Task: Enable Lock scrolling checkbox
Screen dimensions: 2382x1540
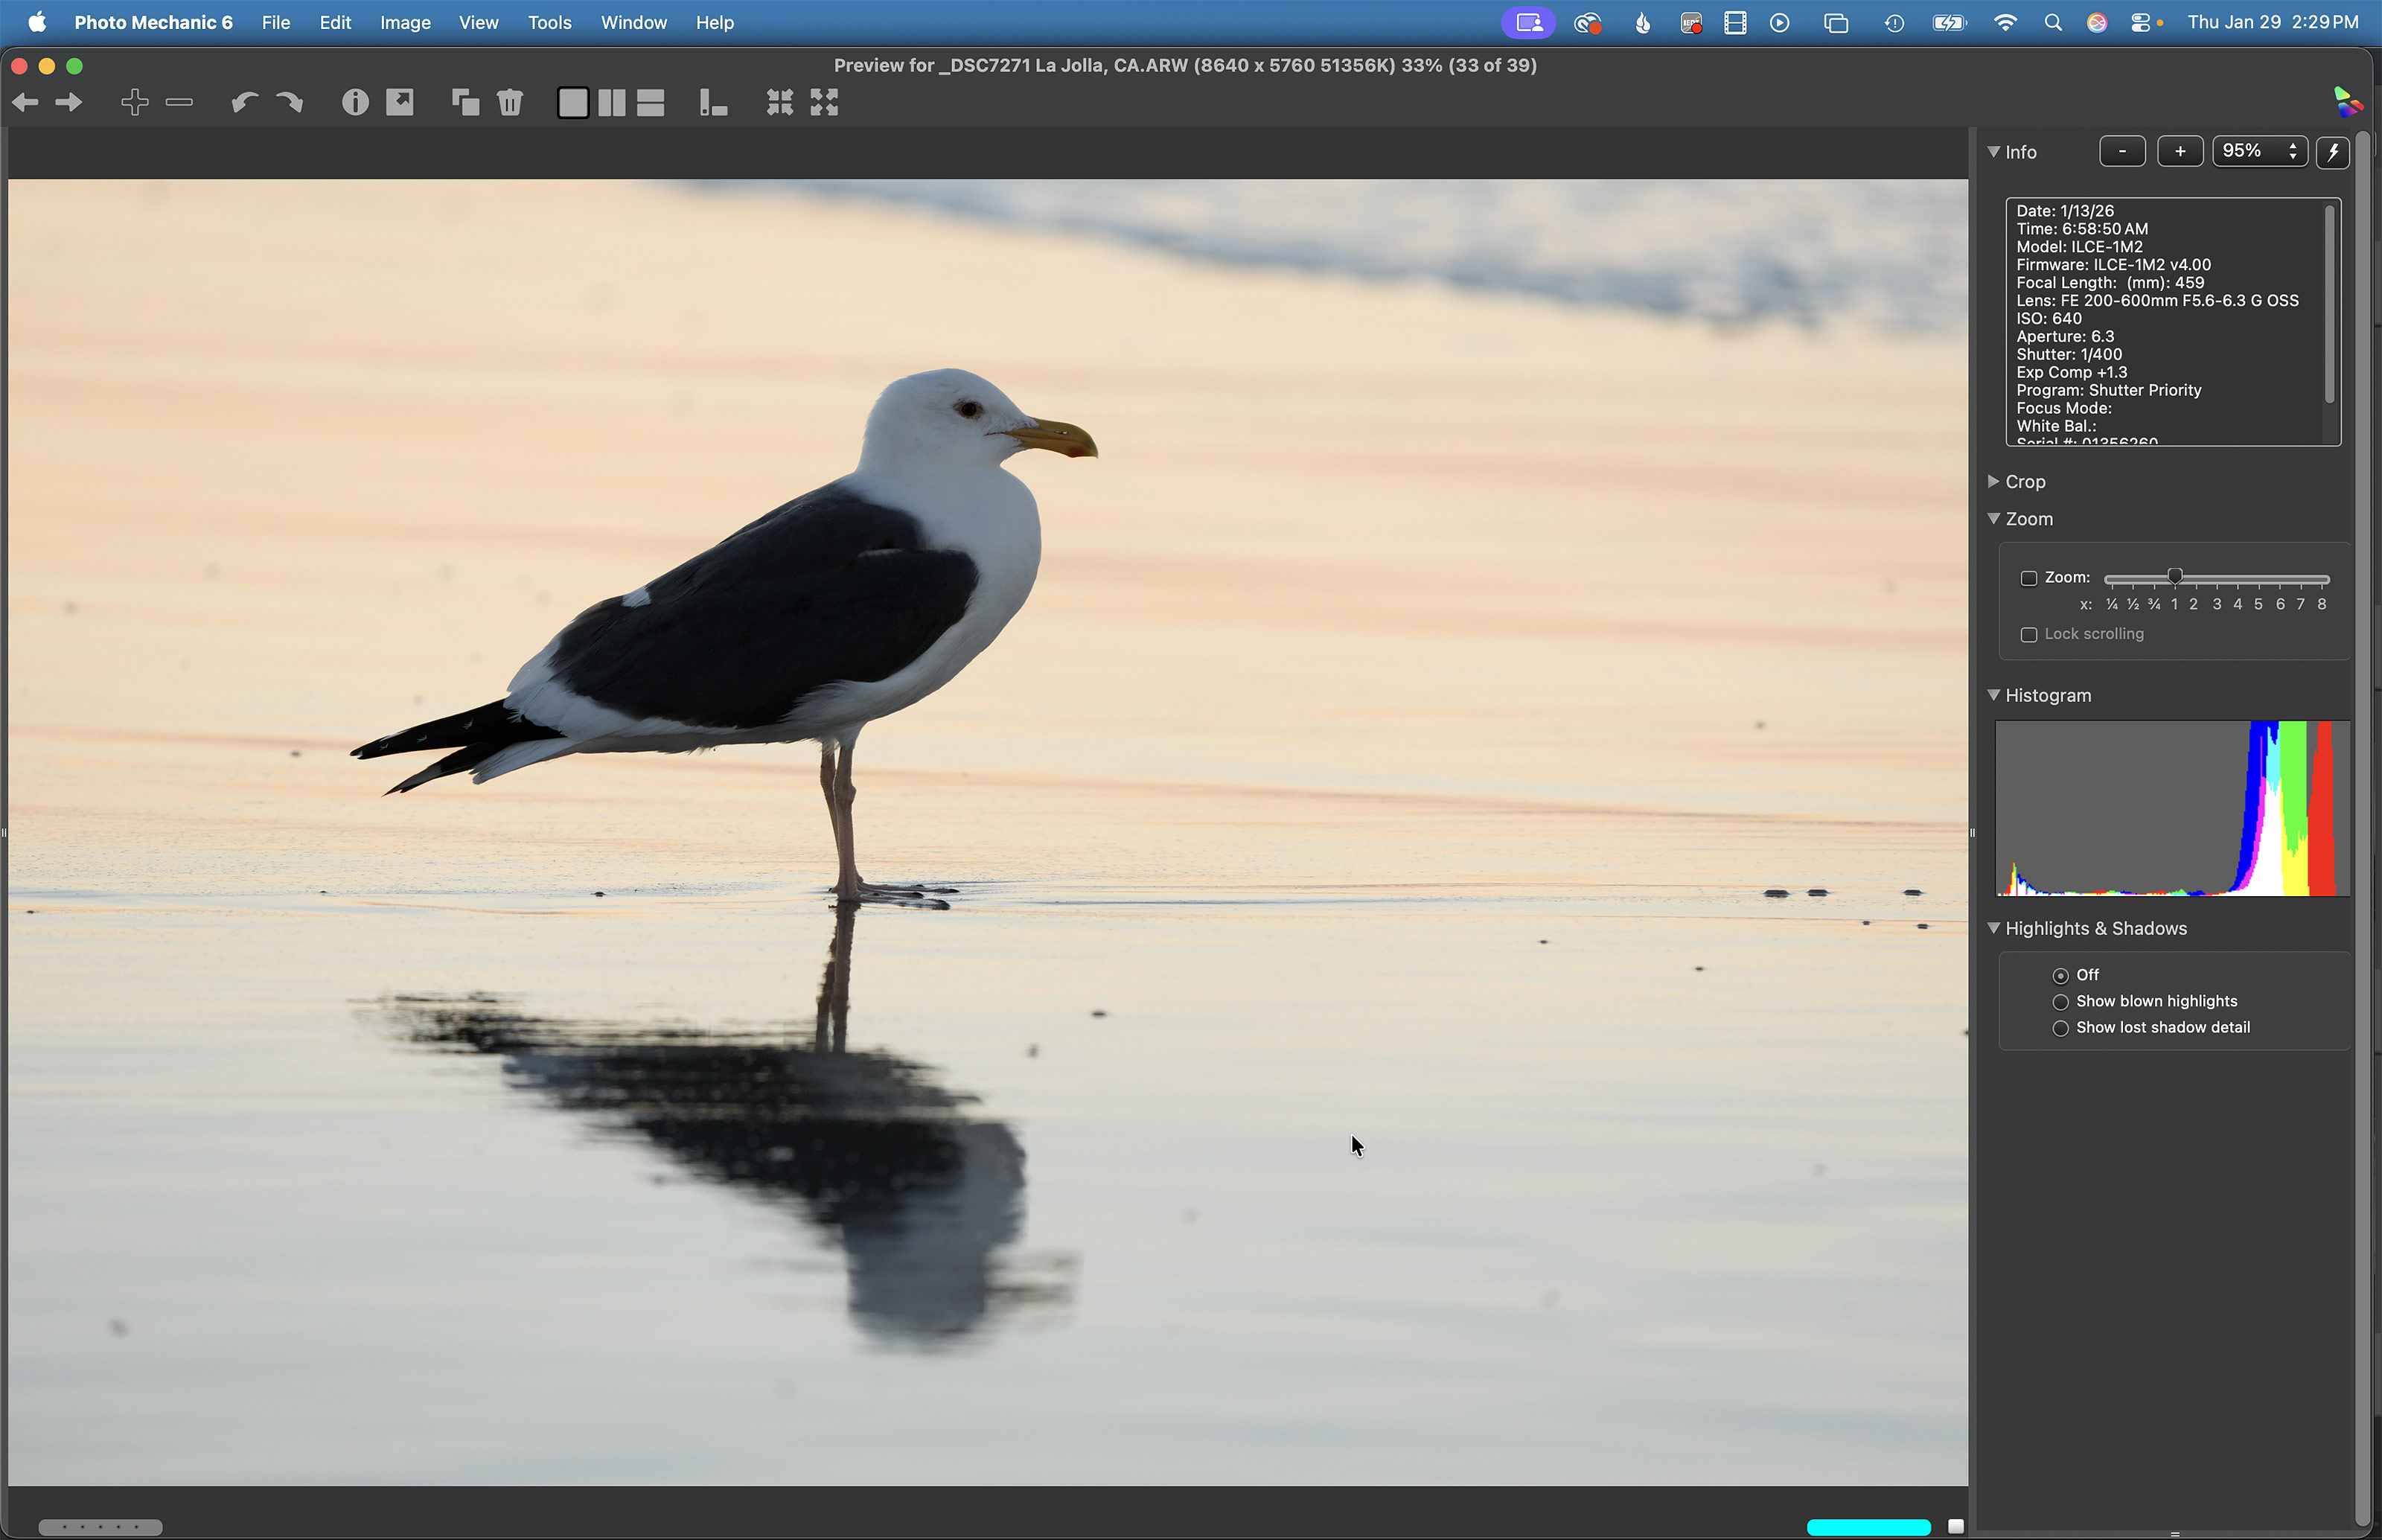Action: coord(2029,635)
